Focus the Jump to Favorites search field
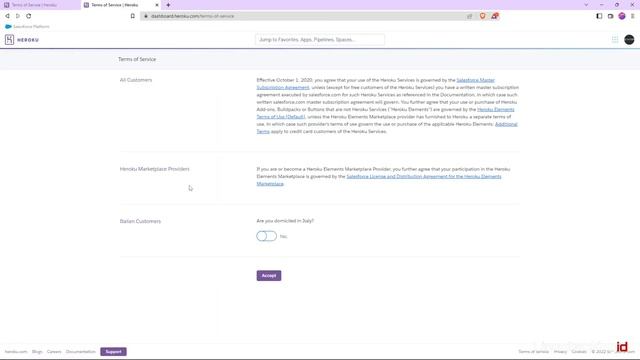 (320, 40)
